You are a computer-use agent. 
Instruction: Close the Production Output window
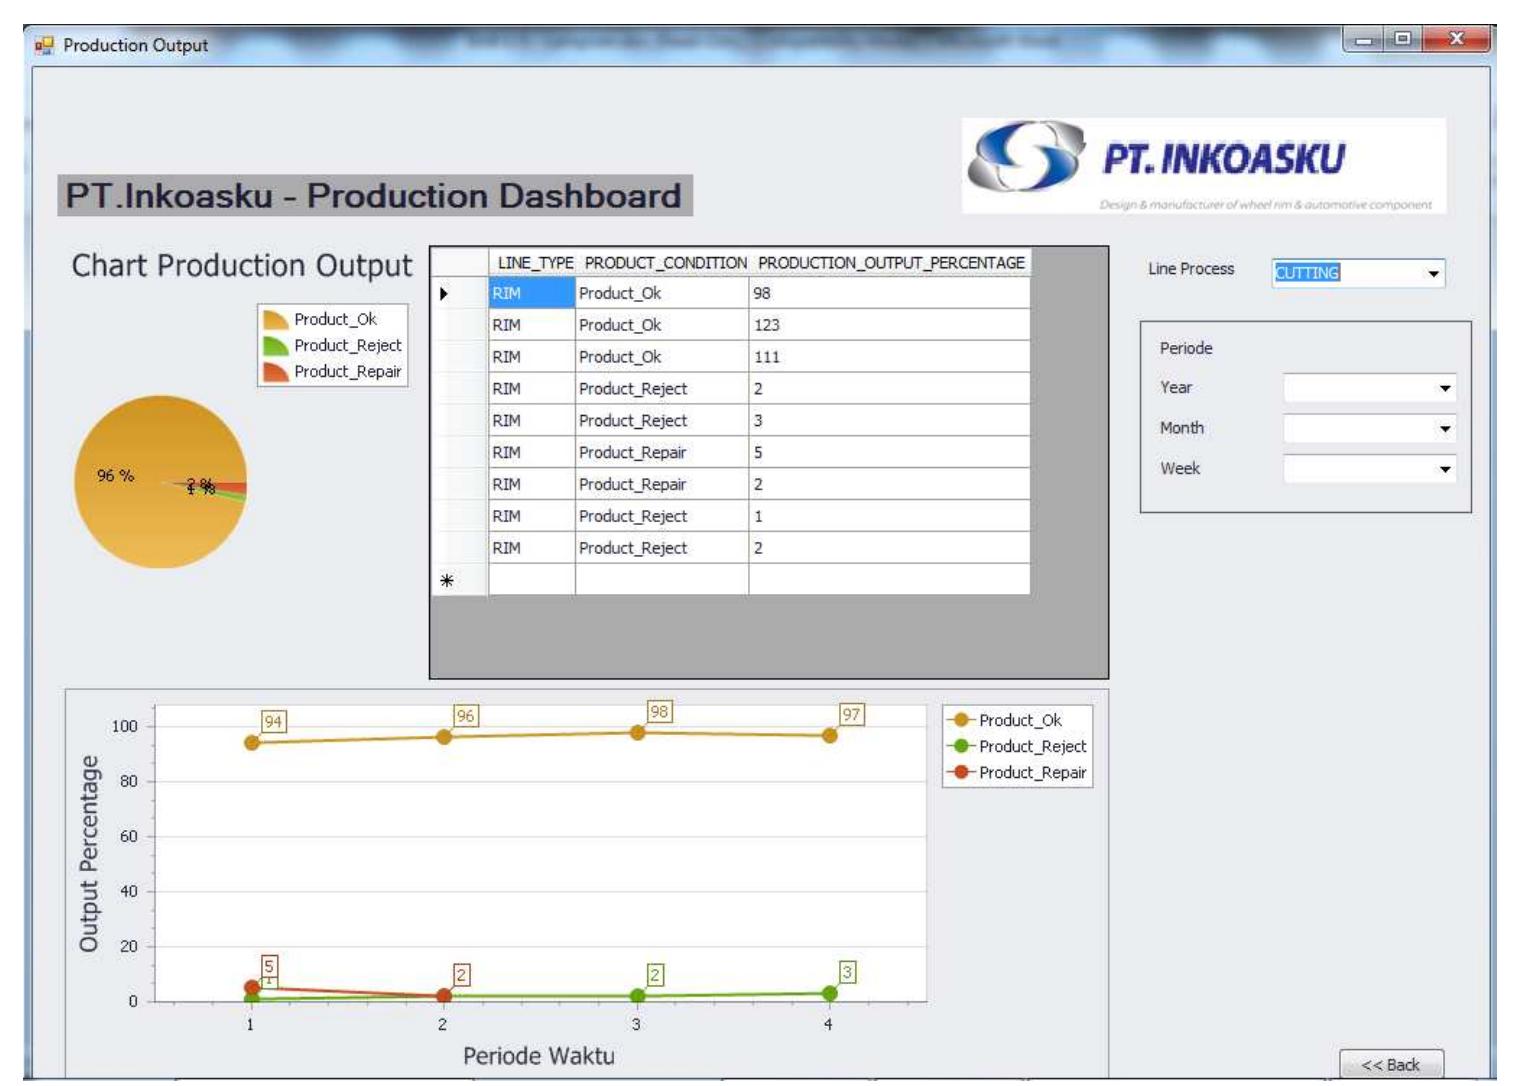point(1456,40)
